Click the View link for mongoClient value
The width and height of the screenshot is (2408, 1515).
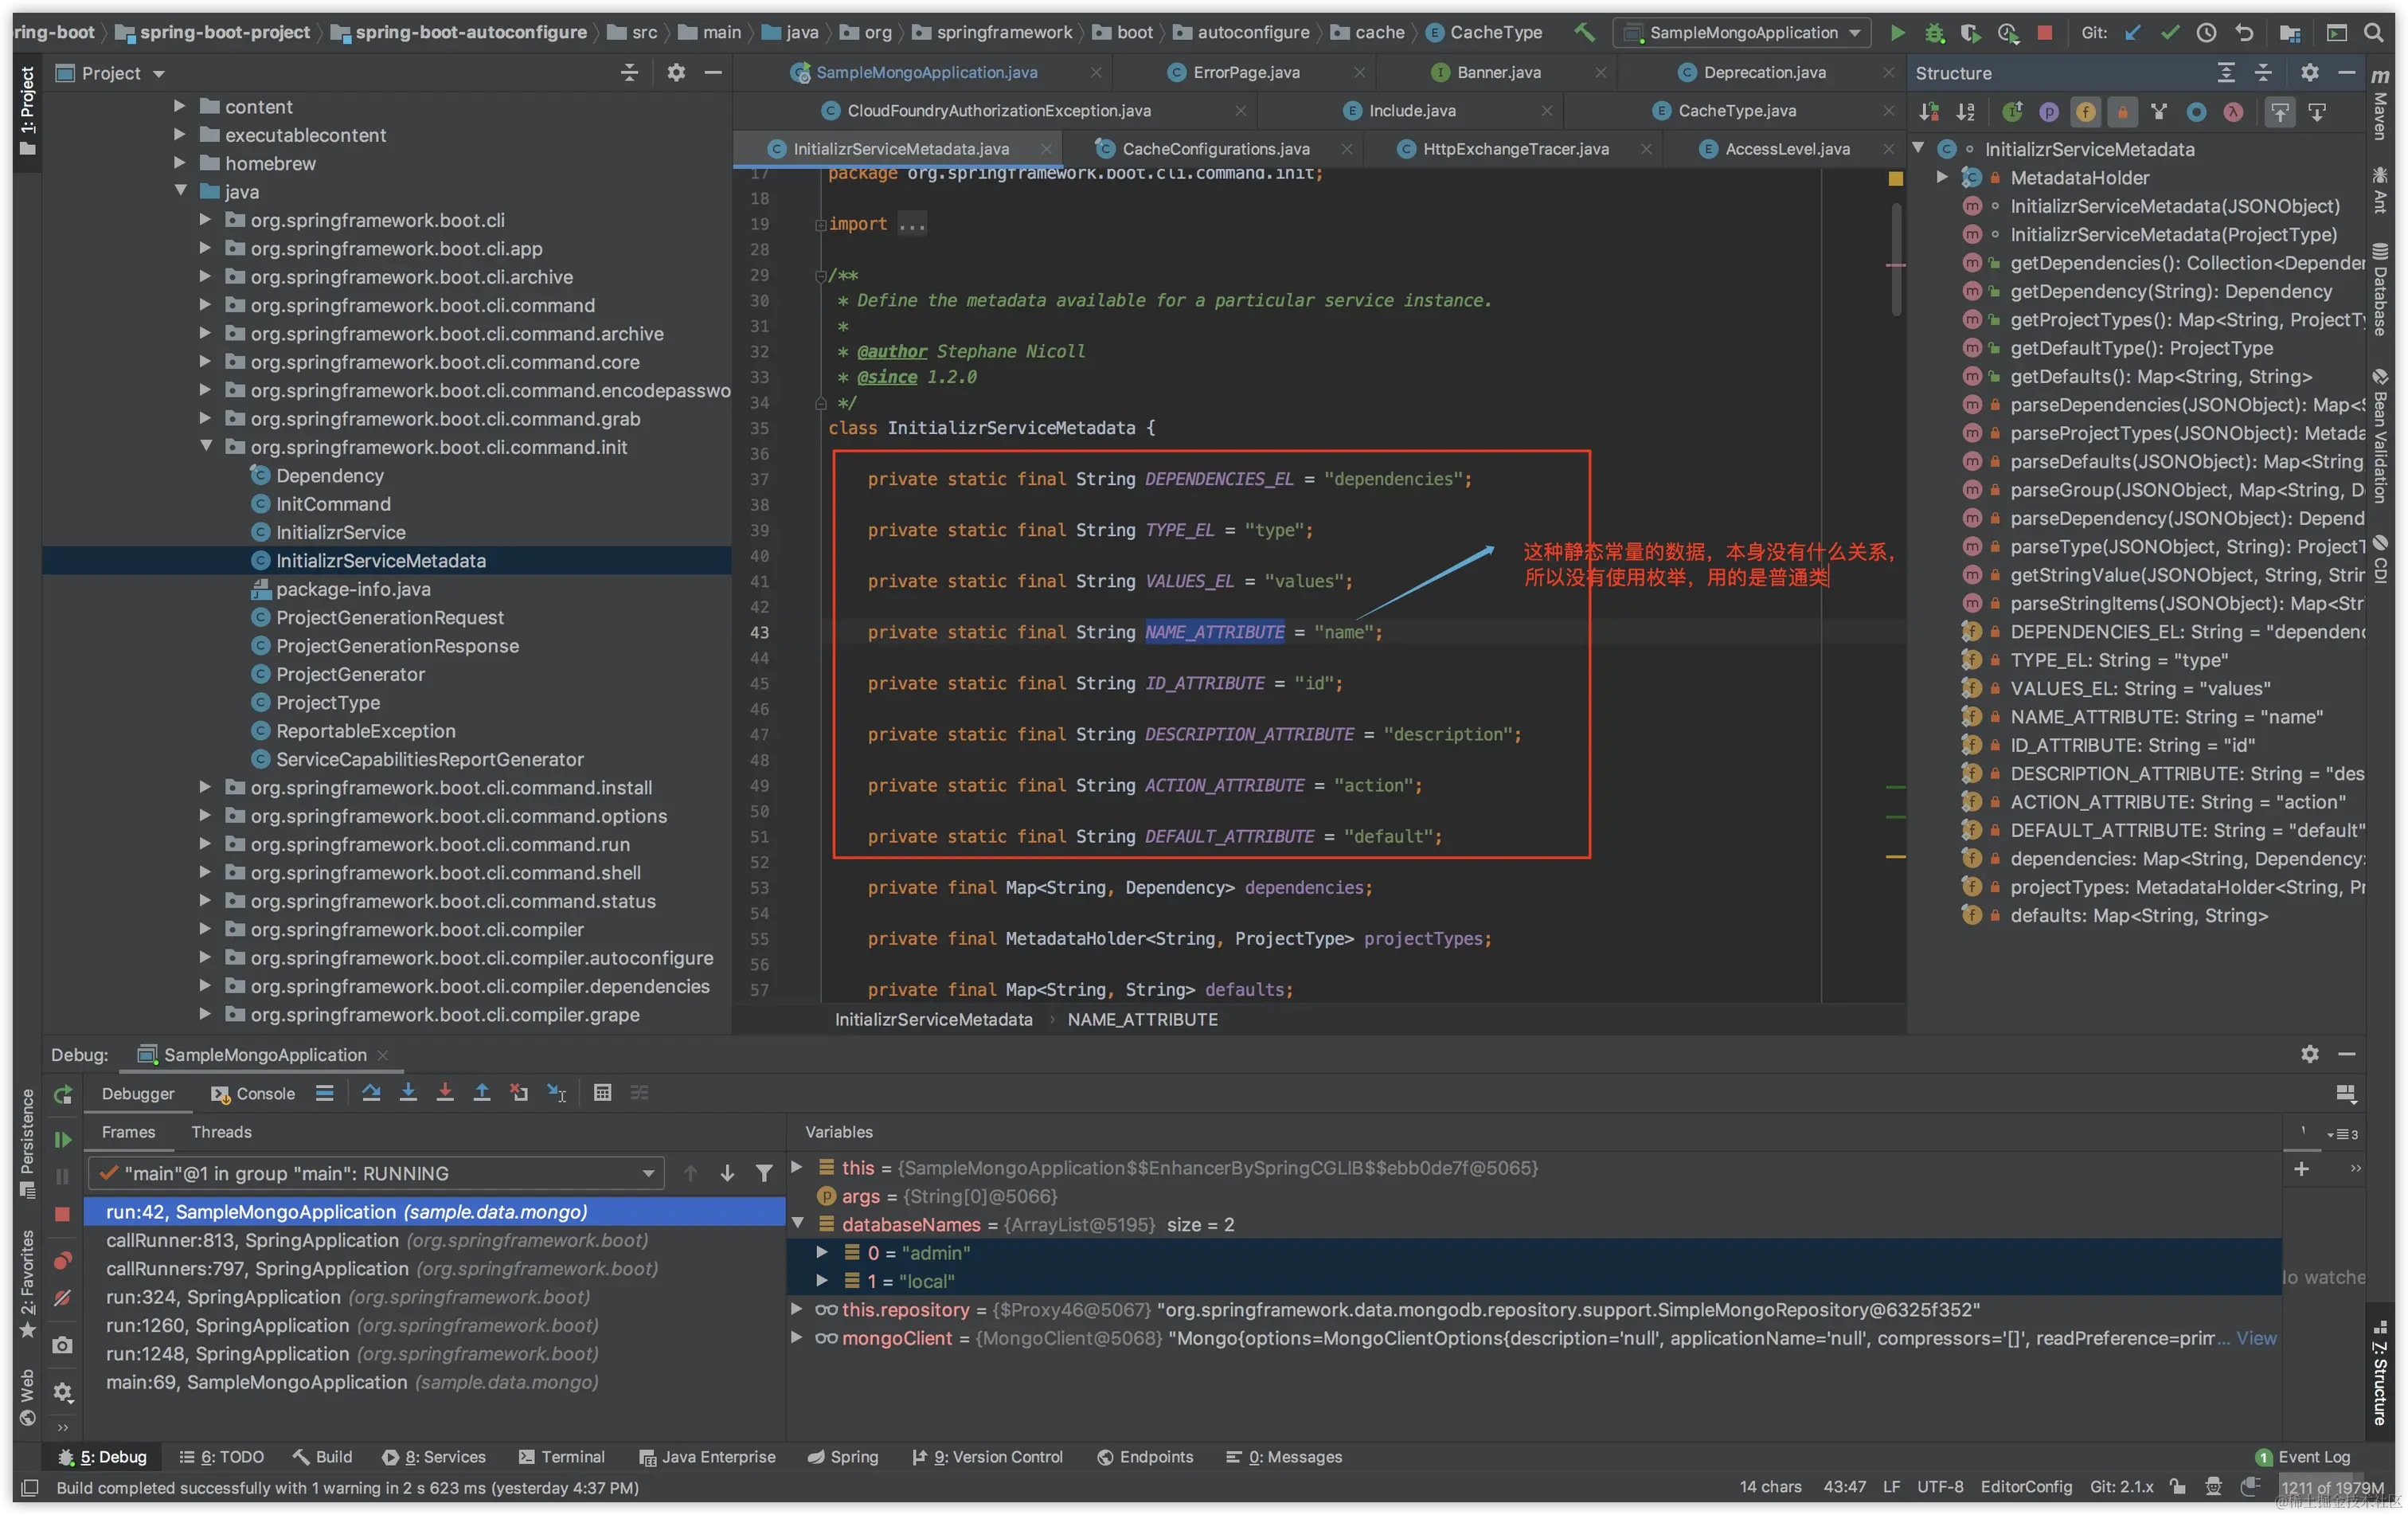coord(2256,1338)
